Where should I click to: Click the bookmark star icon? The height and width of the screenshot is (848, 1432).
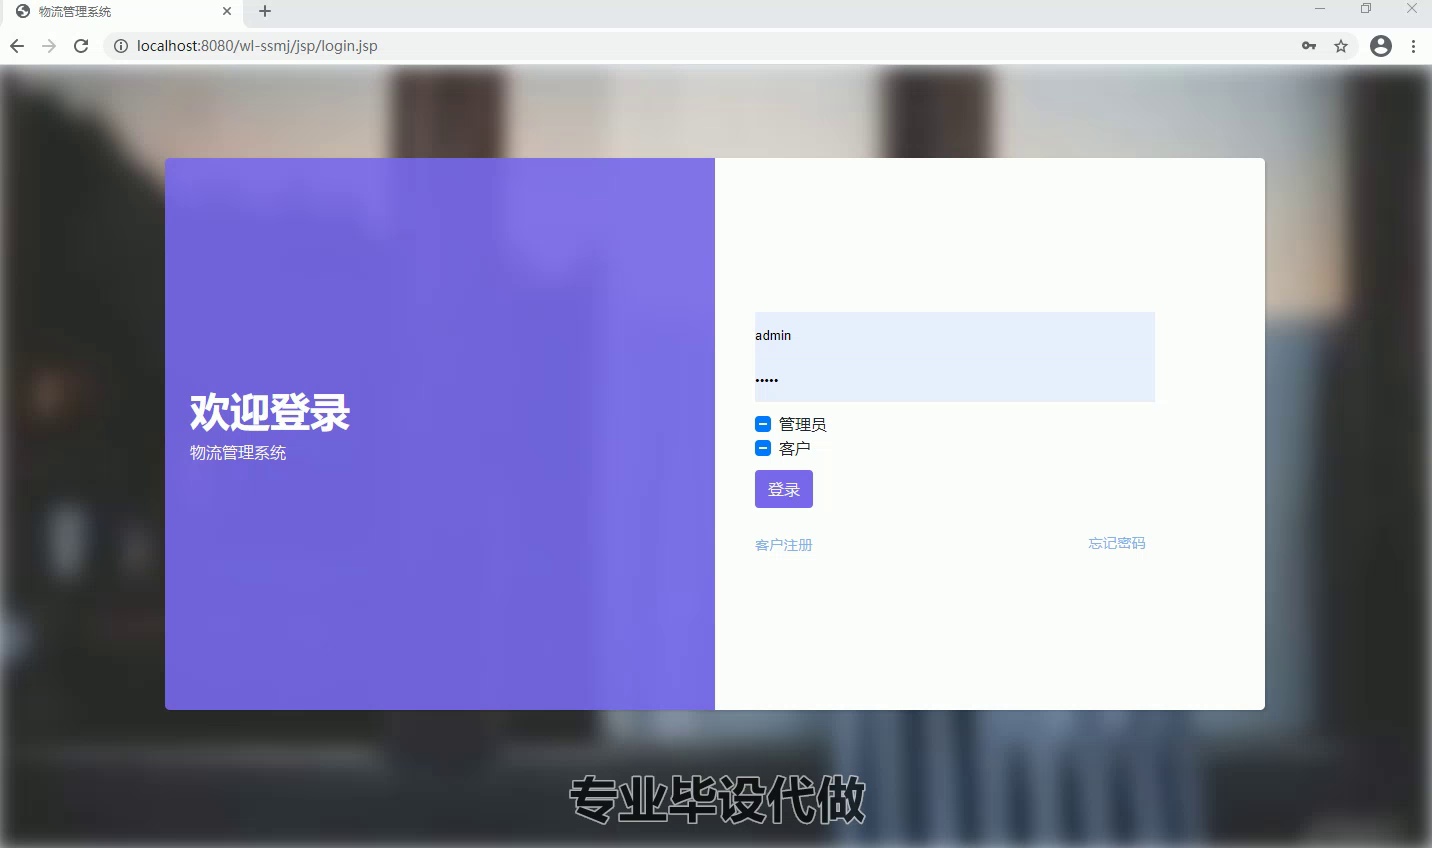pos(1340,45)
